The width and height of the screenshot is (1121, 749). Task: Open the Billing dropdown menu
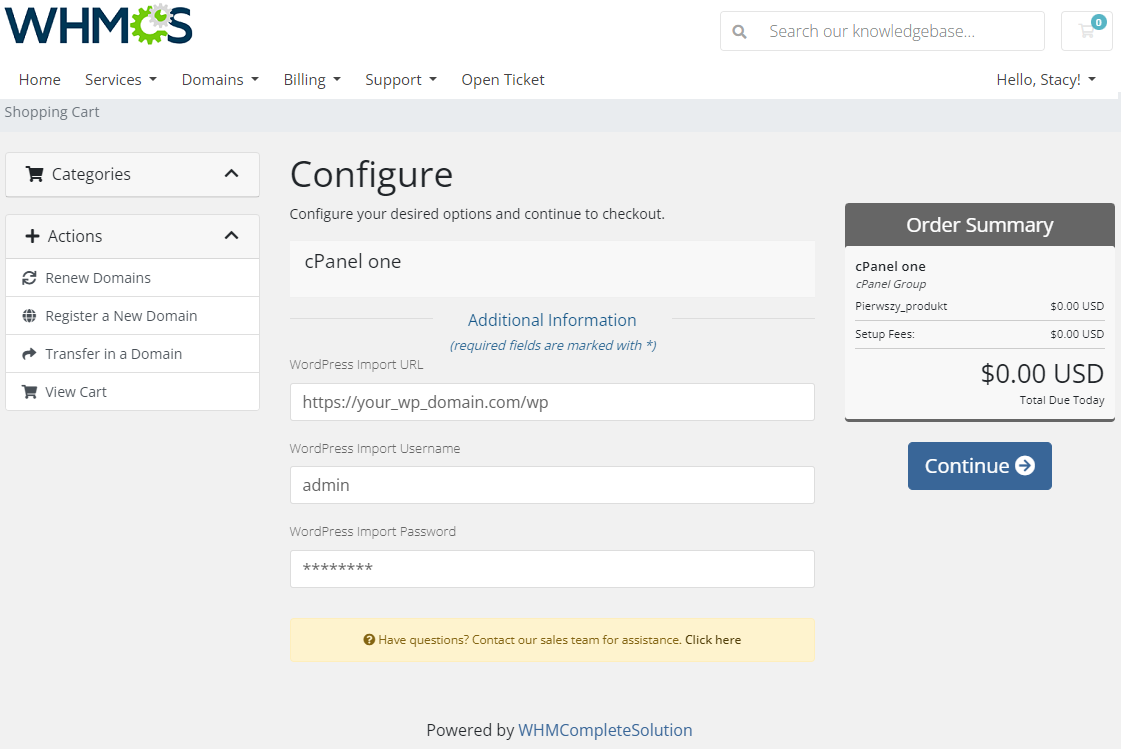click(x=311, y=79)
